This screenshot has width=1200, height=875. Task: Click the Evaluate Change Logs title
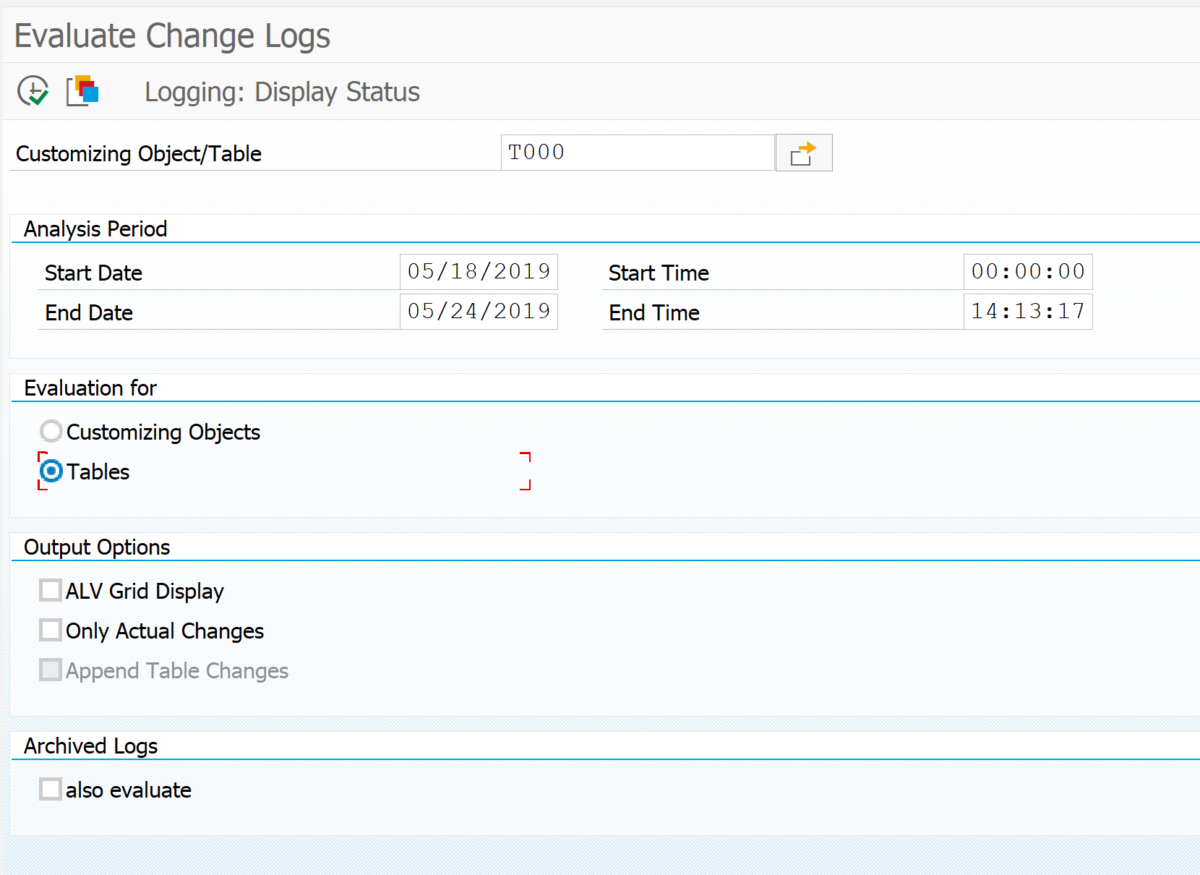[x=172, y=36]
